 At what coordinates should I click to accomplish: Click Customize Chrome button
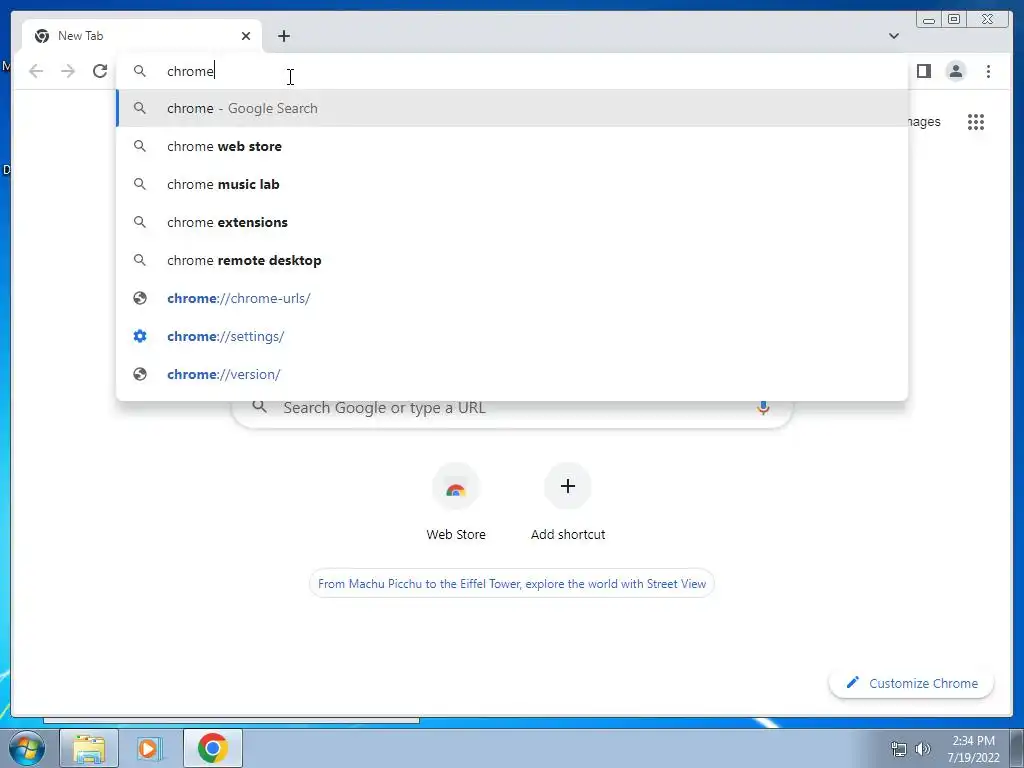(912, 683)
